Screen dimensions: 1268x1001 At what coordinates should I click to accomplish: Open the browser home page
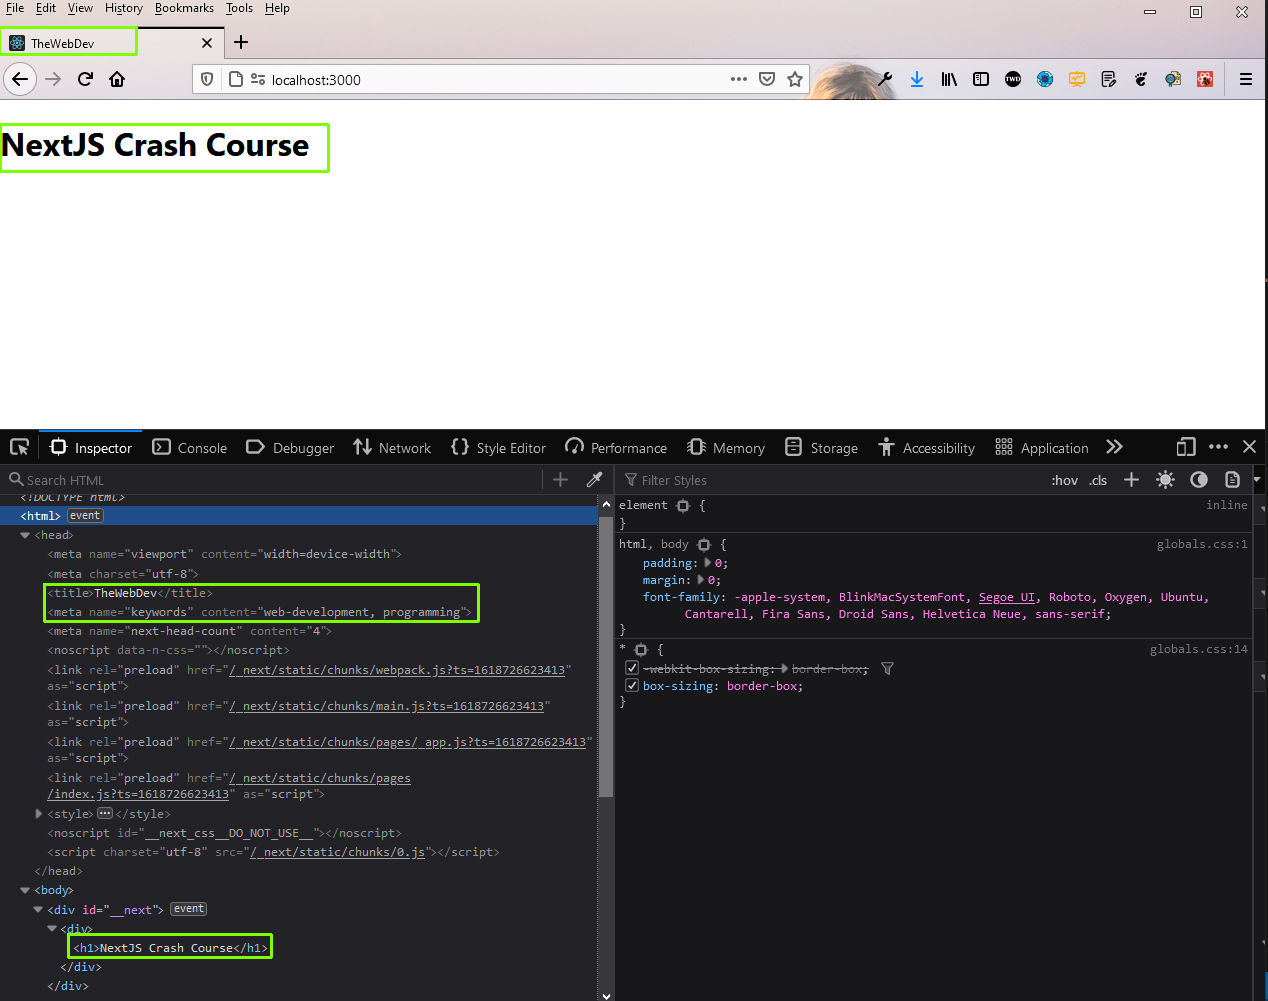117,79
